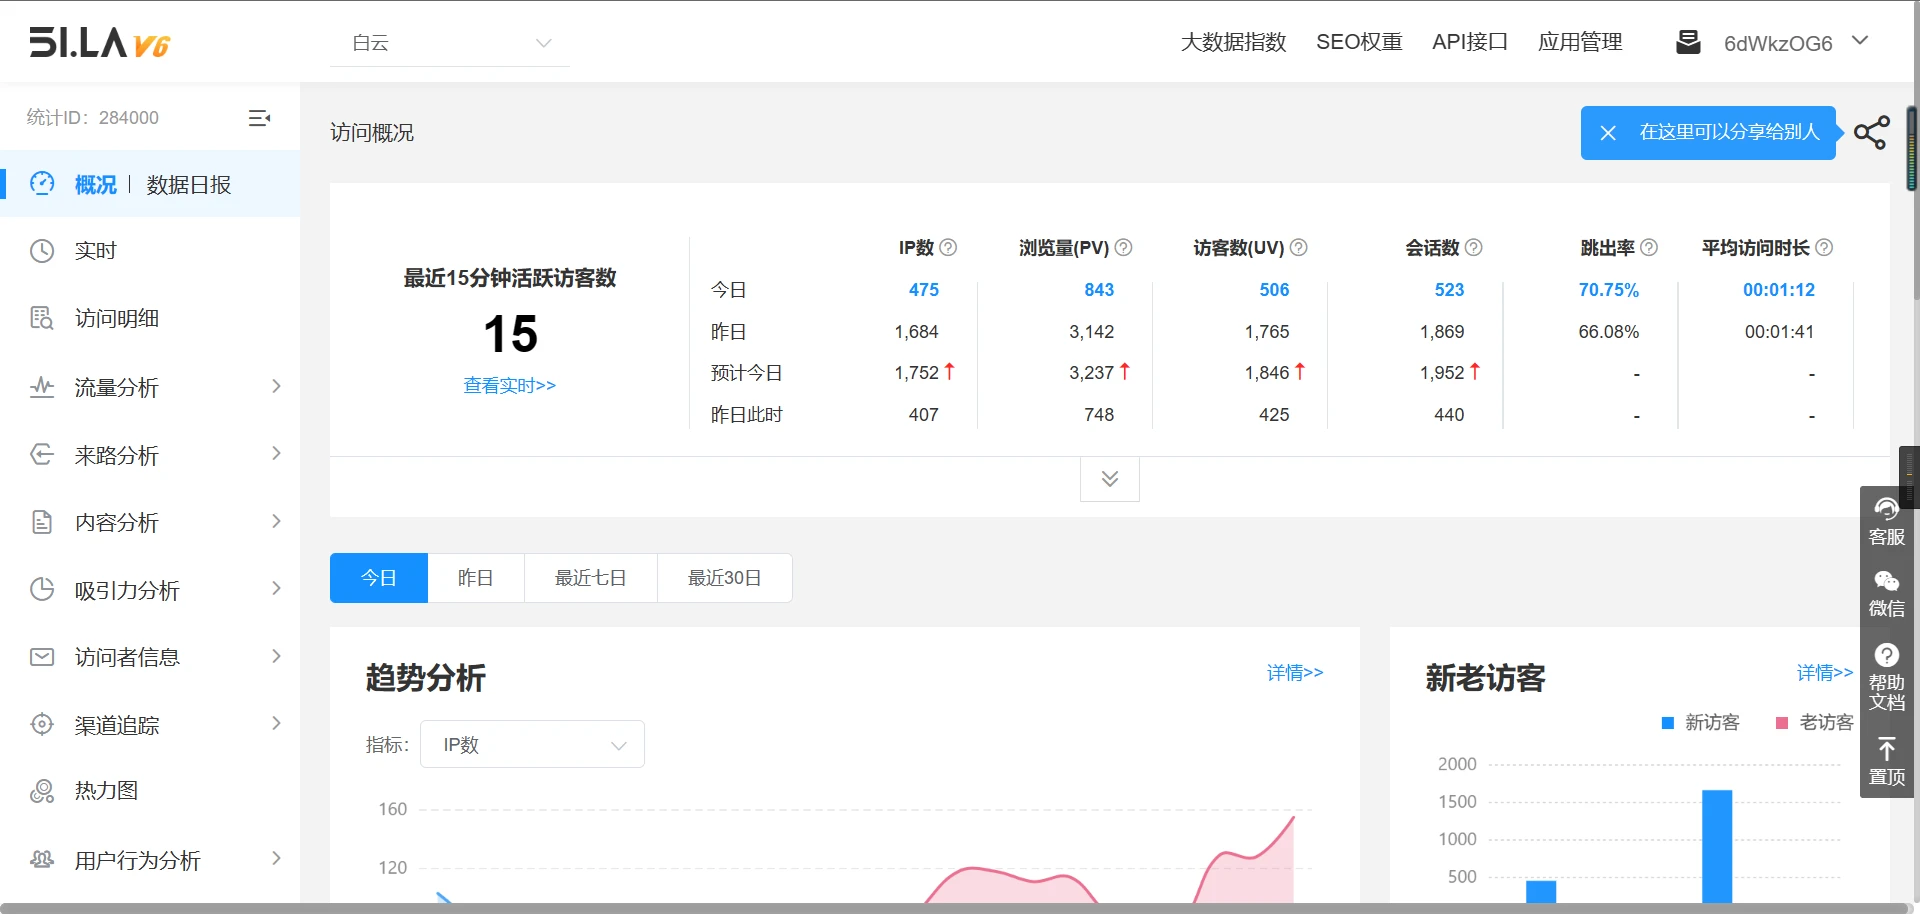Open the 指标 IP数 dropdown
1920x914 pixels.
[x=532, y=745]
